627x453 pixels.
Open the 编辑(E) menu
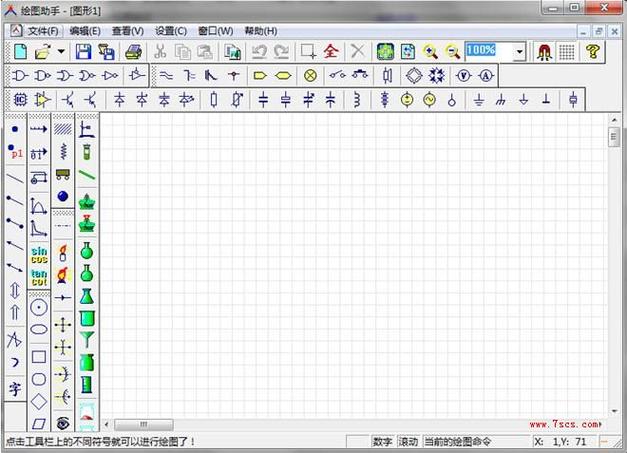85,31
